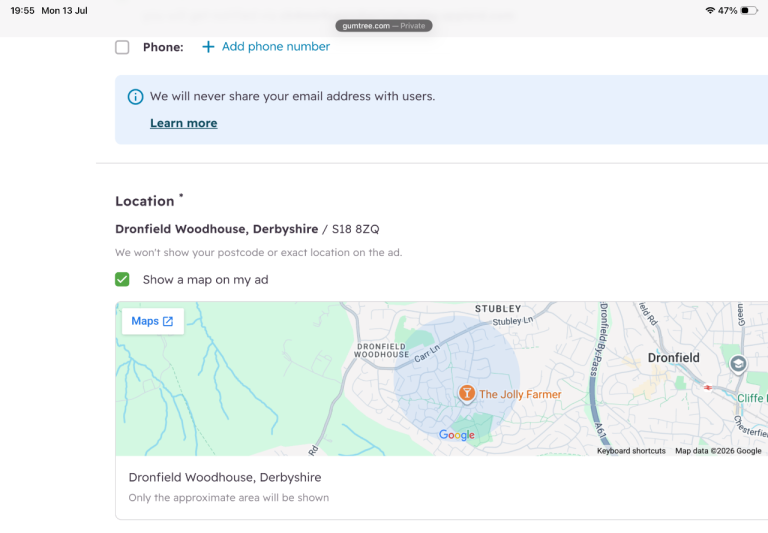This screenshot has height=533, width=768.
Task: Tap the Wi-Fi status icon
Action: [710, 10]
